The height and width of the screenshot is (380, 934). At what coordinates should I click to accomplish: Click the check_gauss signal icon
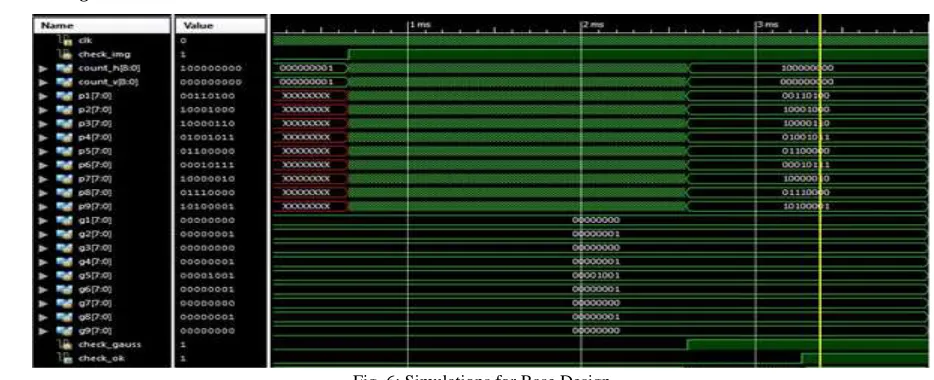click(x=66, y=344)
